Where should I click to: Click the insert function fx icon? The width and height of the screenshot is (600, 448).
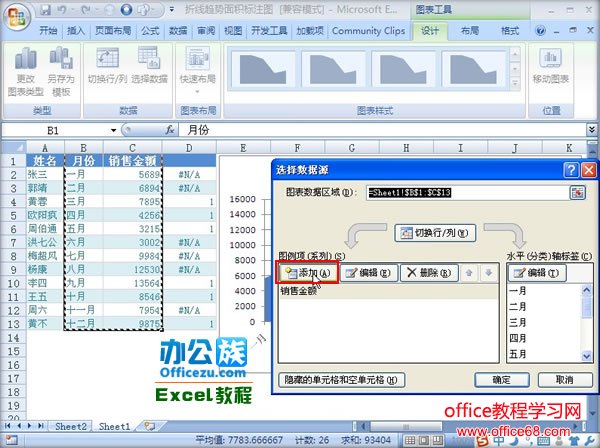(x=170, y=130)
